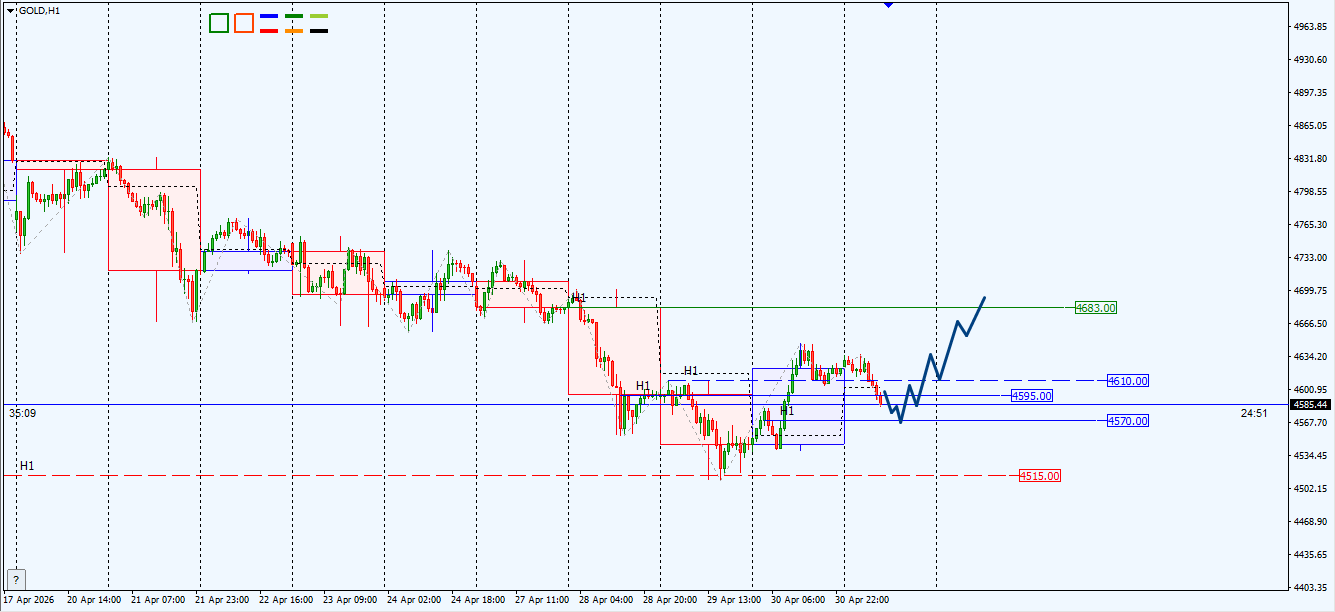Select the blue line color button

[269, 17]
